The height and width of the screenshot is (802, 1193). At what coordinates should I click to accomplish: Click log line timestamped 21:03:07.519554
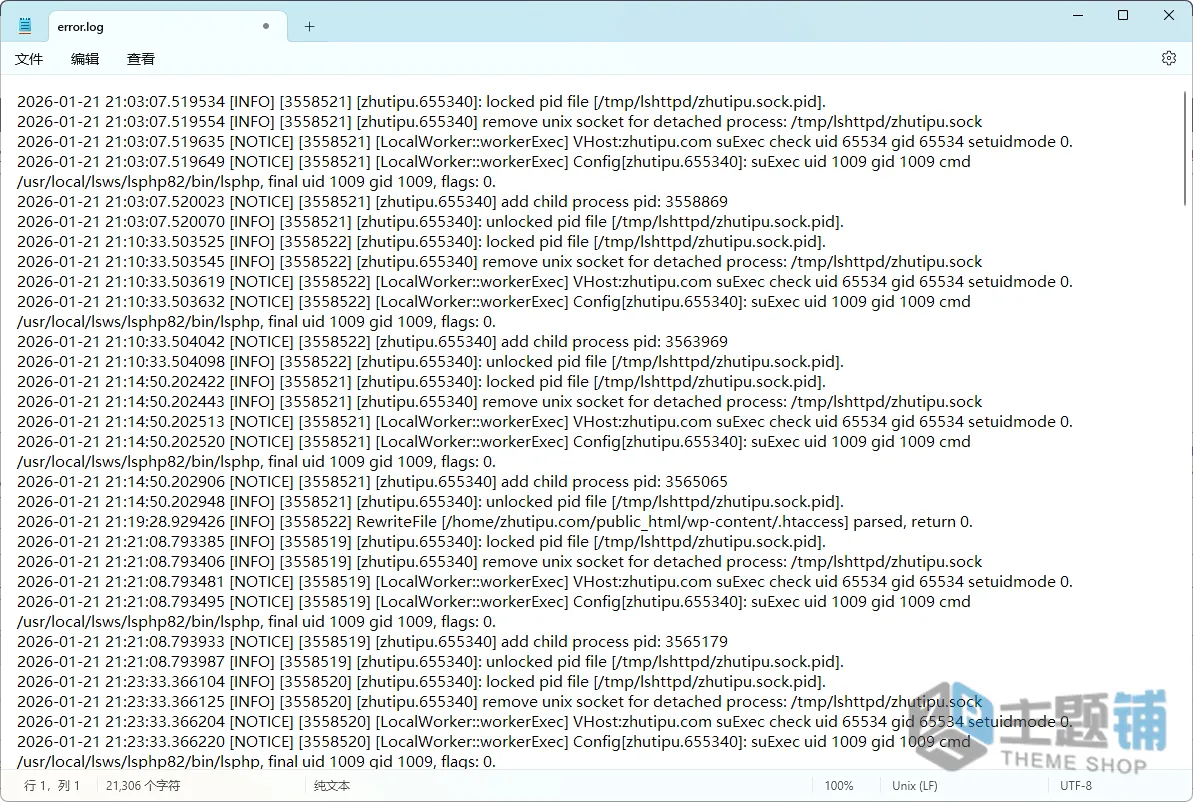click(499, 121)
